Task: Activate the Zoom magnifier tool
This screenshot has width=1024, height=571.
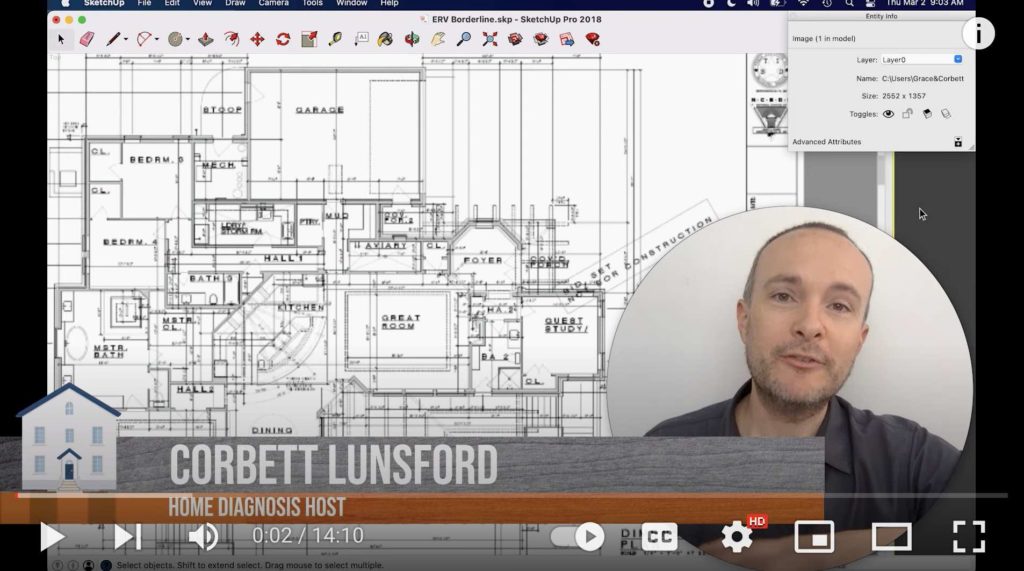Action: 464,39
